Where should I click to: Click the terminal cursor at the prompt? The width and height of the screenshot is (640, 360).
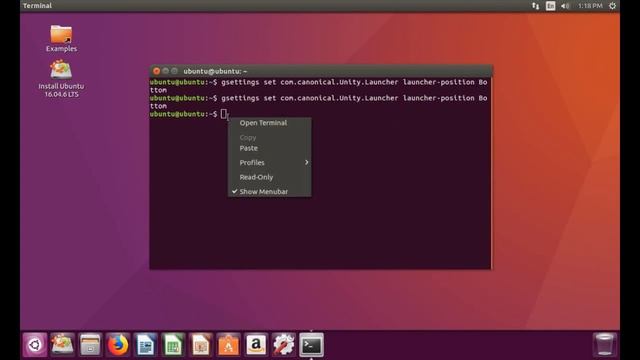223,114
